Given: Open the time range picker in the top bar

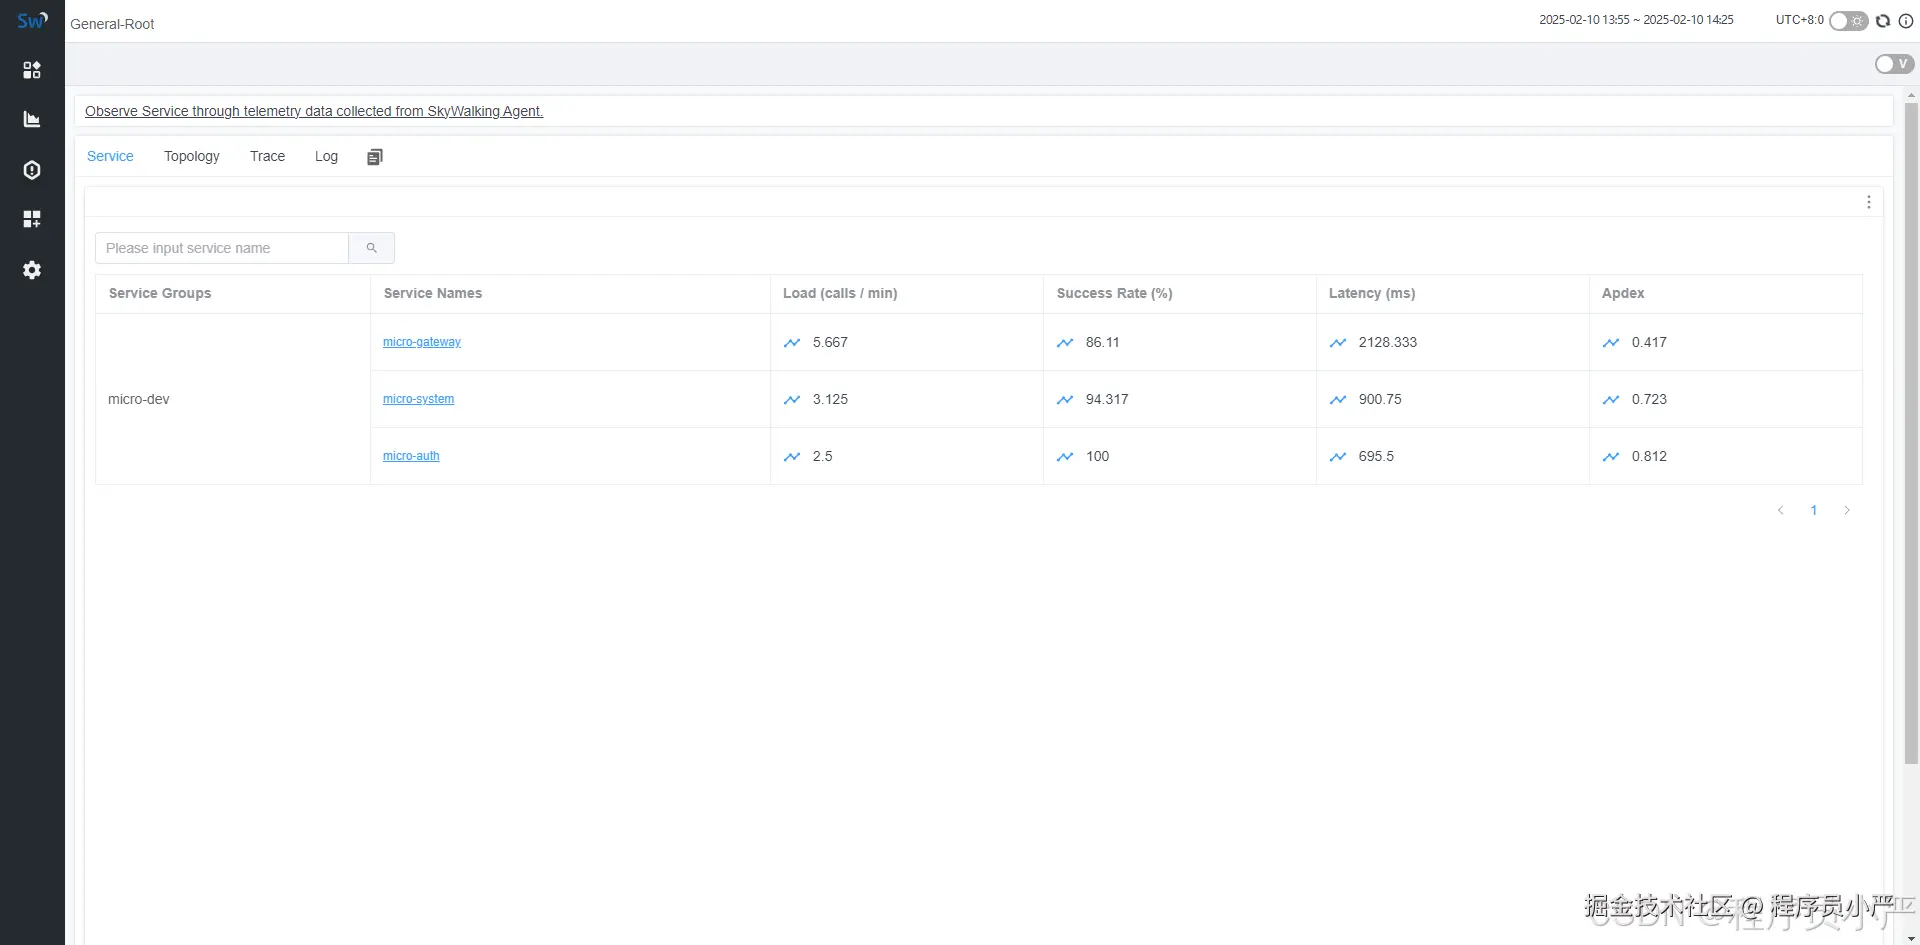Looking at the screenshot, I should pyautogui.click(x=1636, y=20).
